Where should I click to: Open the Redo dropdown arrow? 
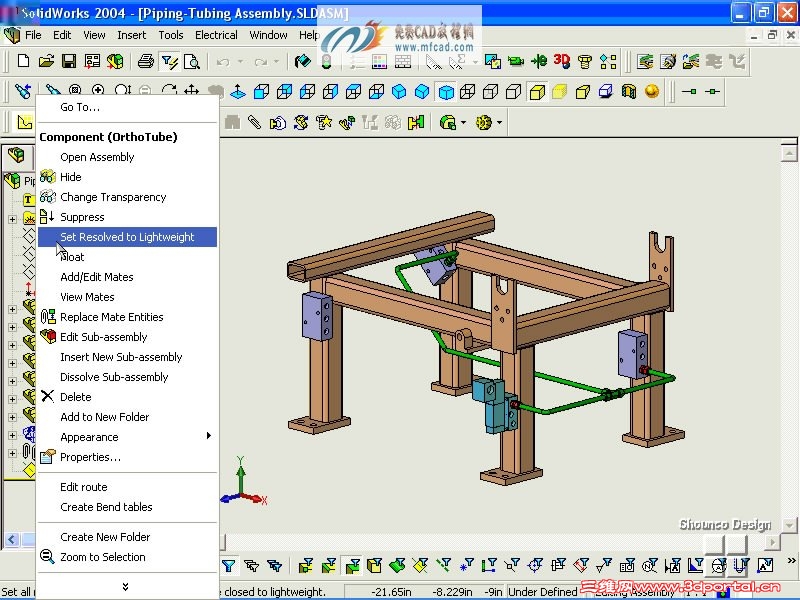click(276, 62)
